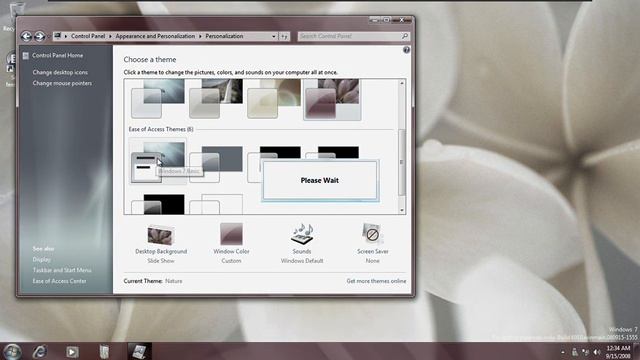The height and width of the screenshot is (360, 640).
Task: Open Sounds Windows Default settings
Action: tap(302, 243)
